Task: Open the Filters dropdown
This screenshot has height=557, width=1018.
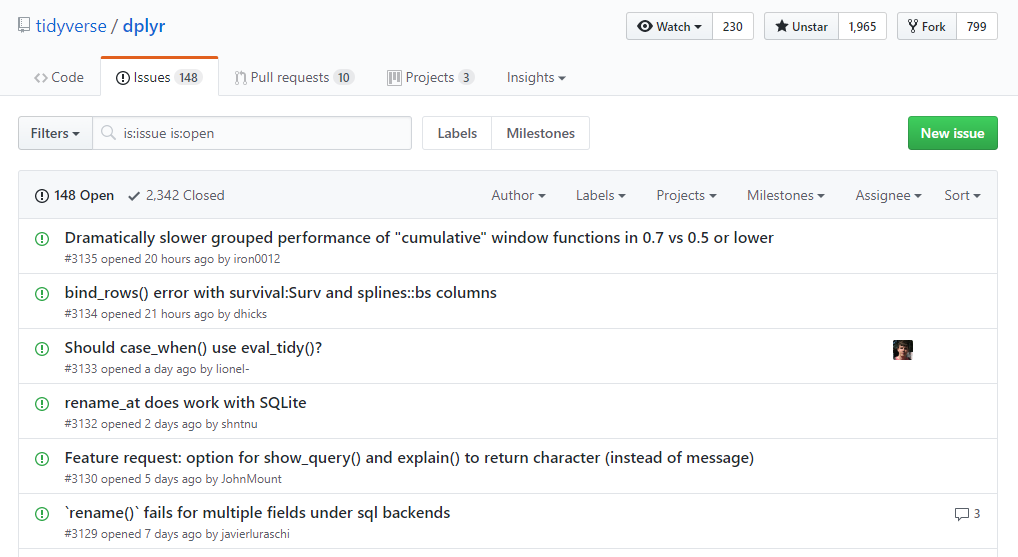Action: pos(55,133)
